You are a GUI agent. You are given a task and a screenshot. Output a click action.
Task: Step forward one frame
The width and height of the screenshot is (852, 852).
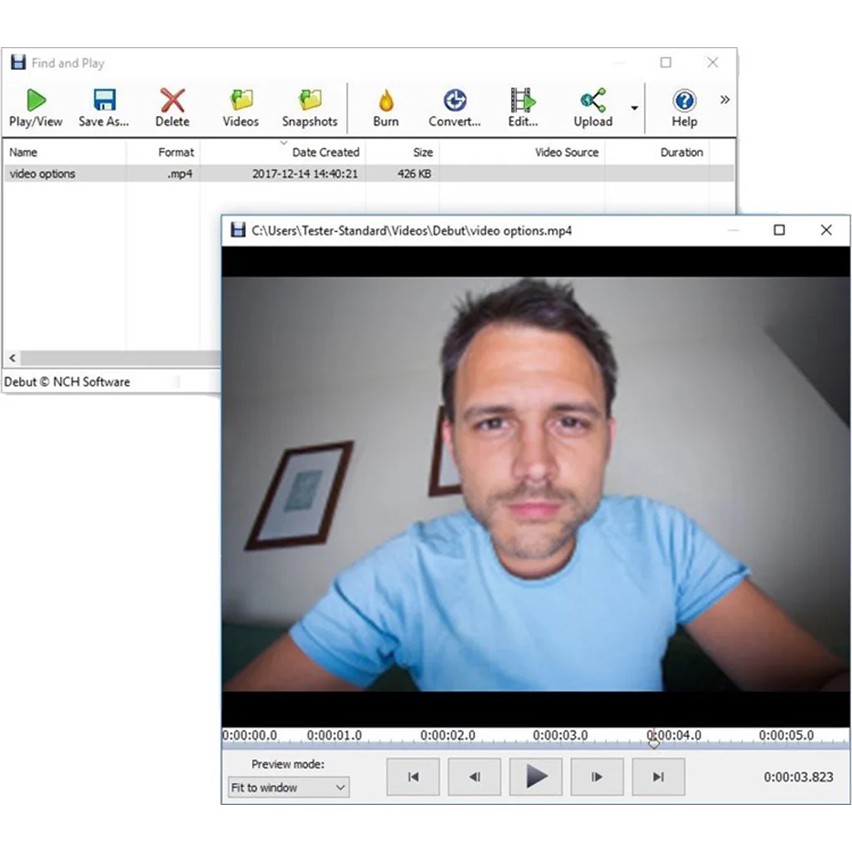tap(597, 777)
